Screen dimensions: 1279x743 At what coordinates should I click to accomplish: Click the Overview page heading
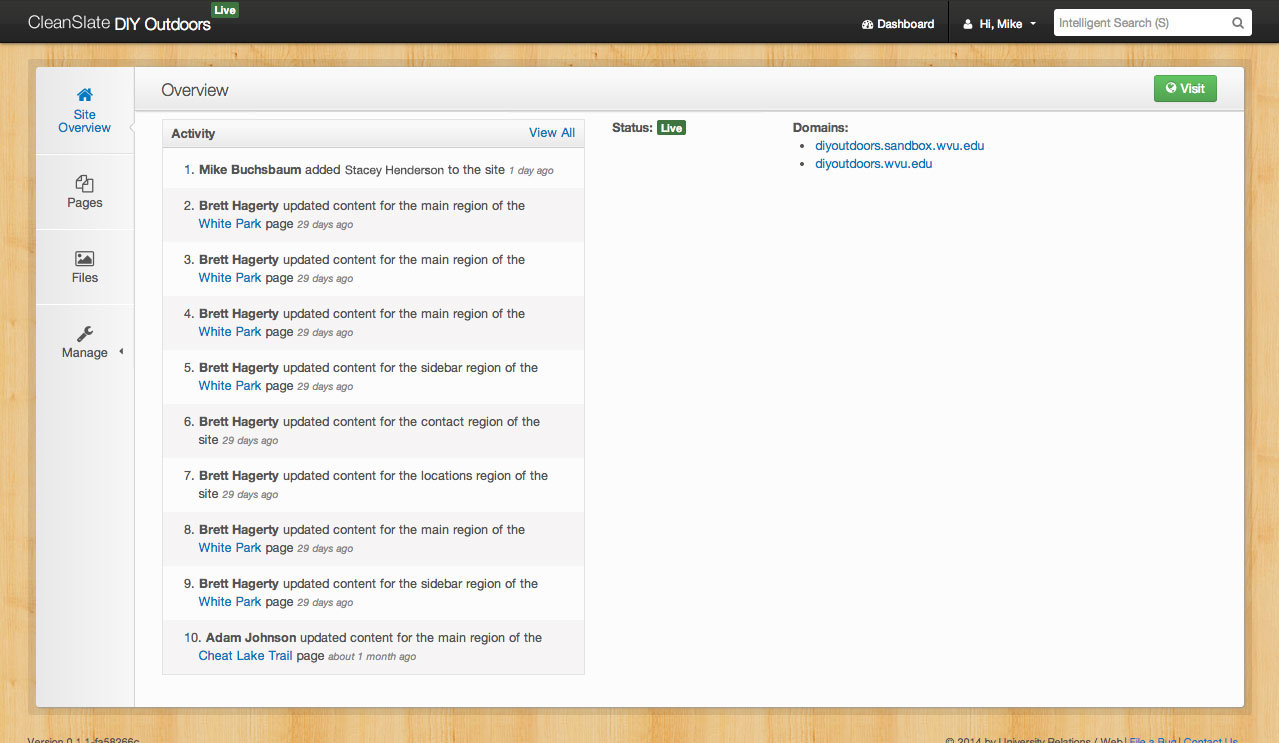pos(195,90)
